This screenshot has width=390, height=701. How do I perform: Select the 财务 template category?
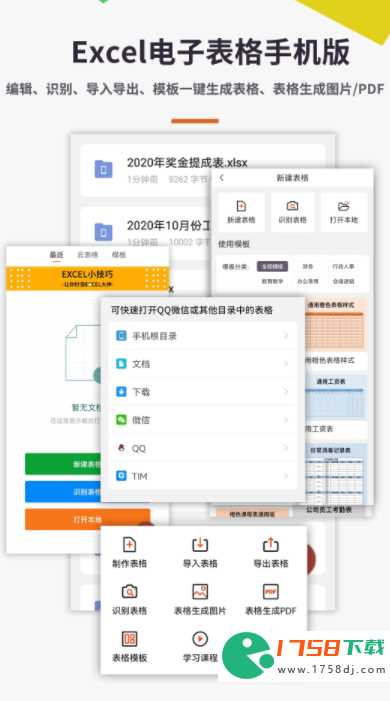click(x=308, y=266)
